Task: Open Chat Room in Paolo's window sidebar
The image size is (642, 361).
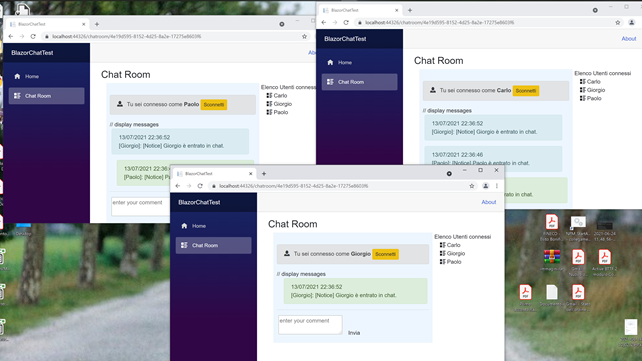Action: click(47, 96)
